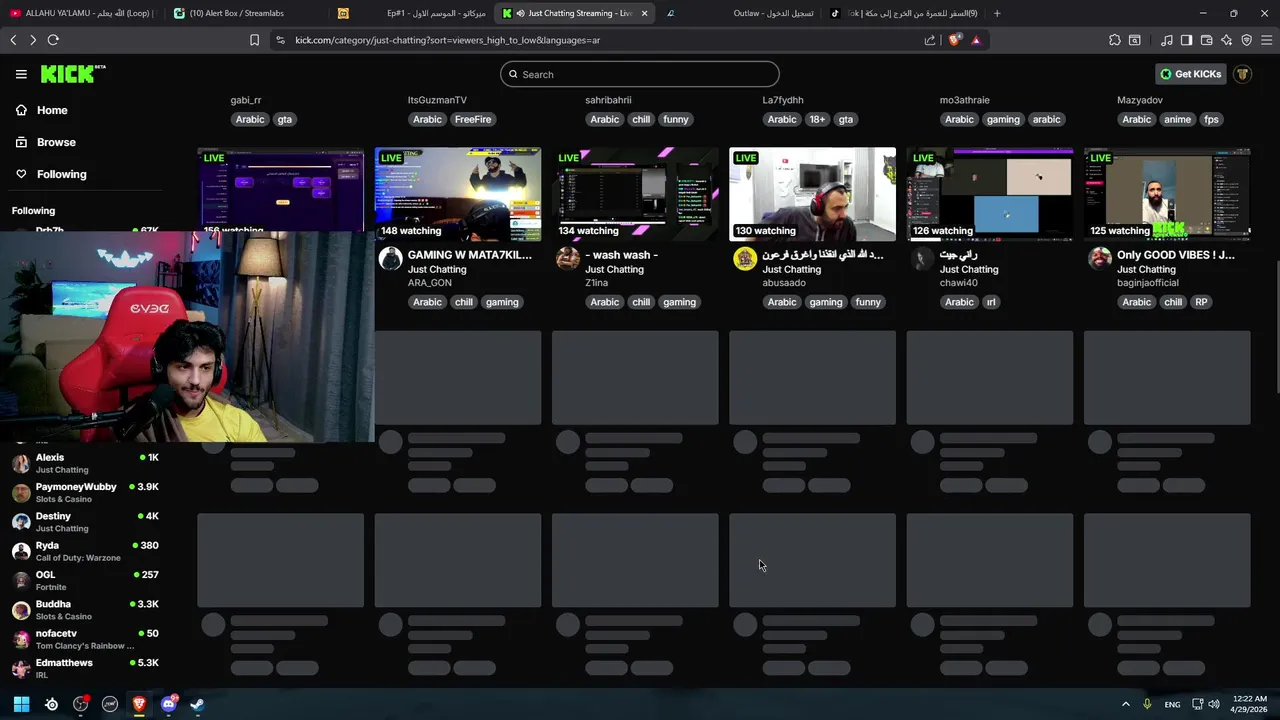Open baginjaofficial stream thumbnail with 125 watching
This screenshot has height=720, width=1280.
click(1167, 194)
